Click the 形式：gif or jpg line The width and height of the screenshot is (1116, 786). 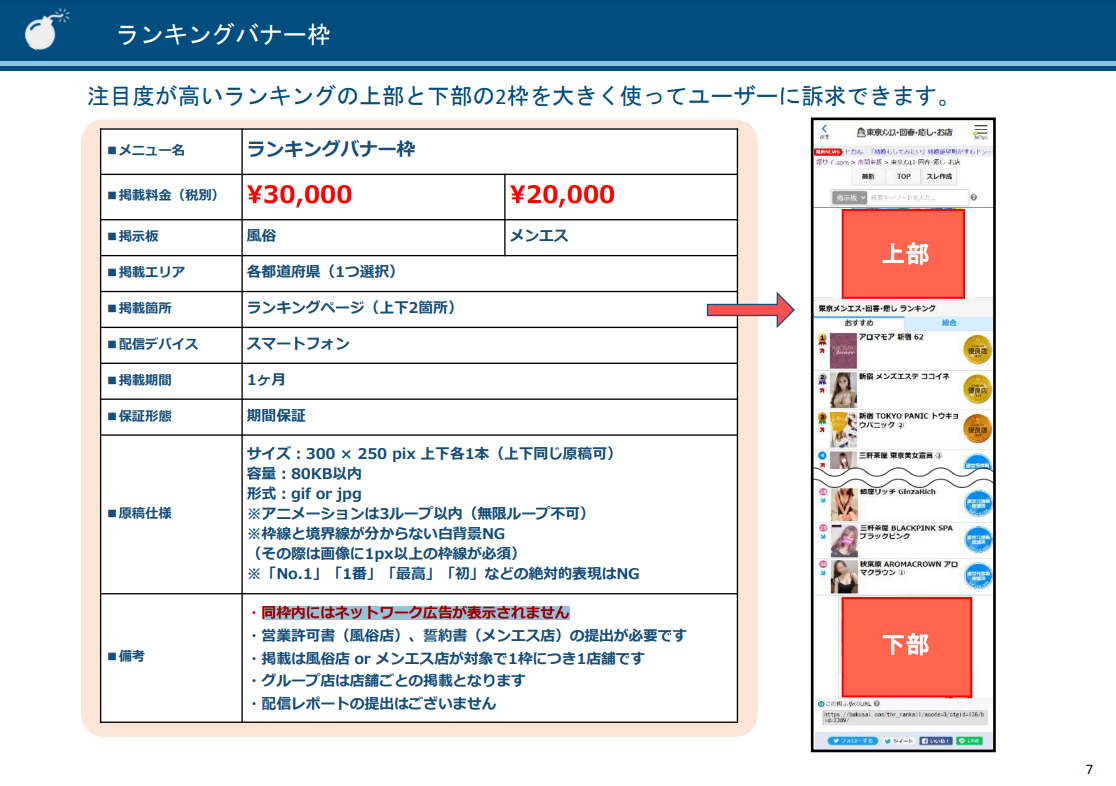coord(304,493)
